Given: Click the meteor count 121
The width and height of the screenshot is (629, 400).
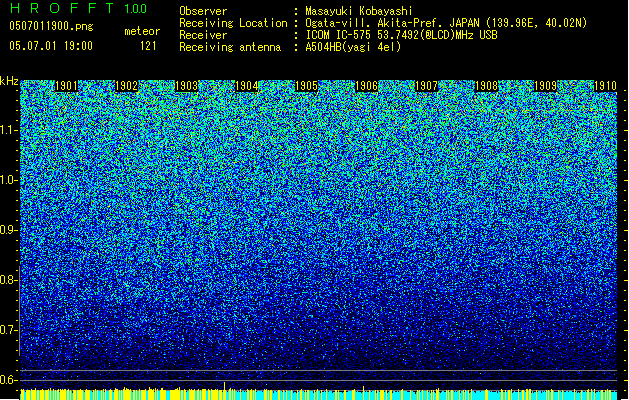Looking at the screenshot, I should 148,46.
